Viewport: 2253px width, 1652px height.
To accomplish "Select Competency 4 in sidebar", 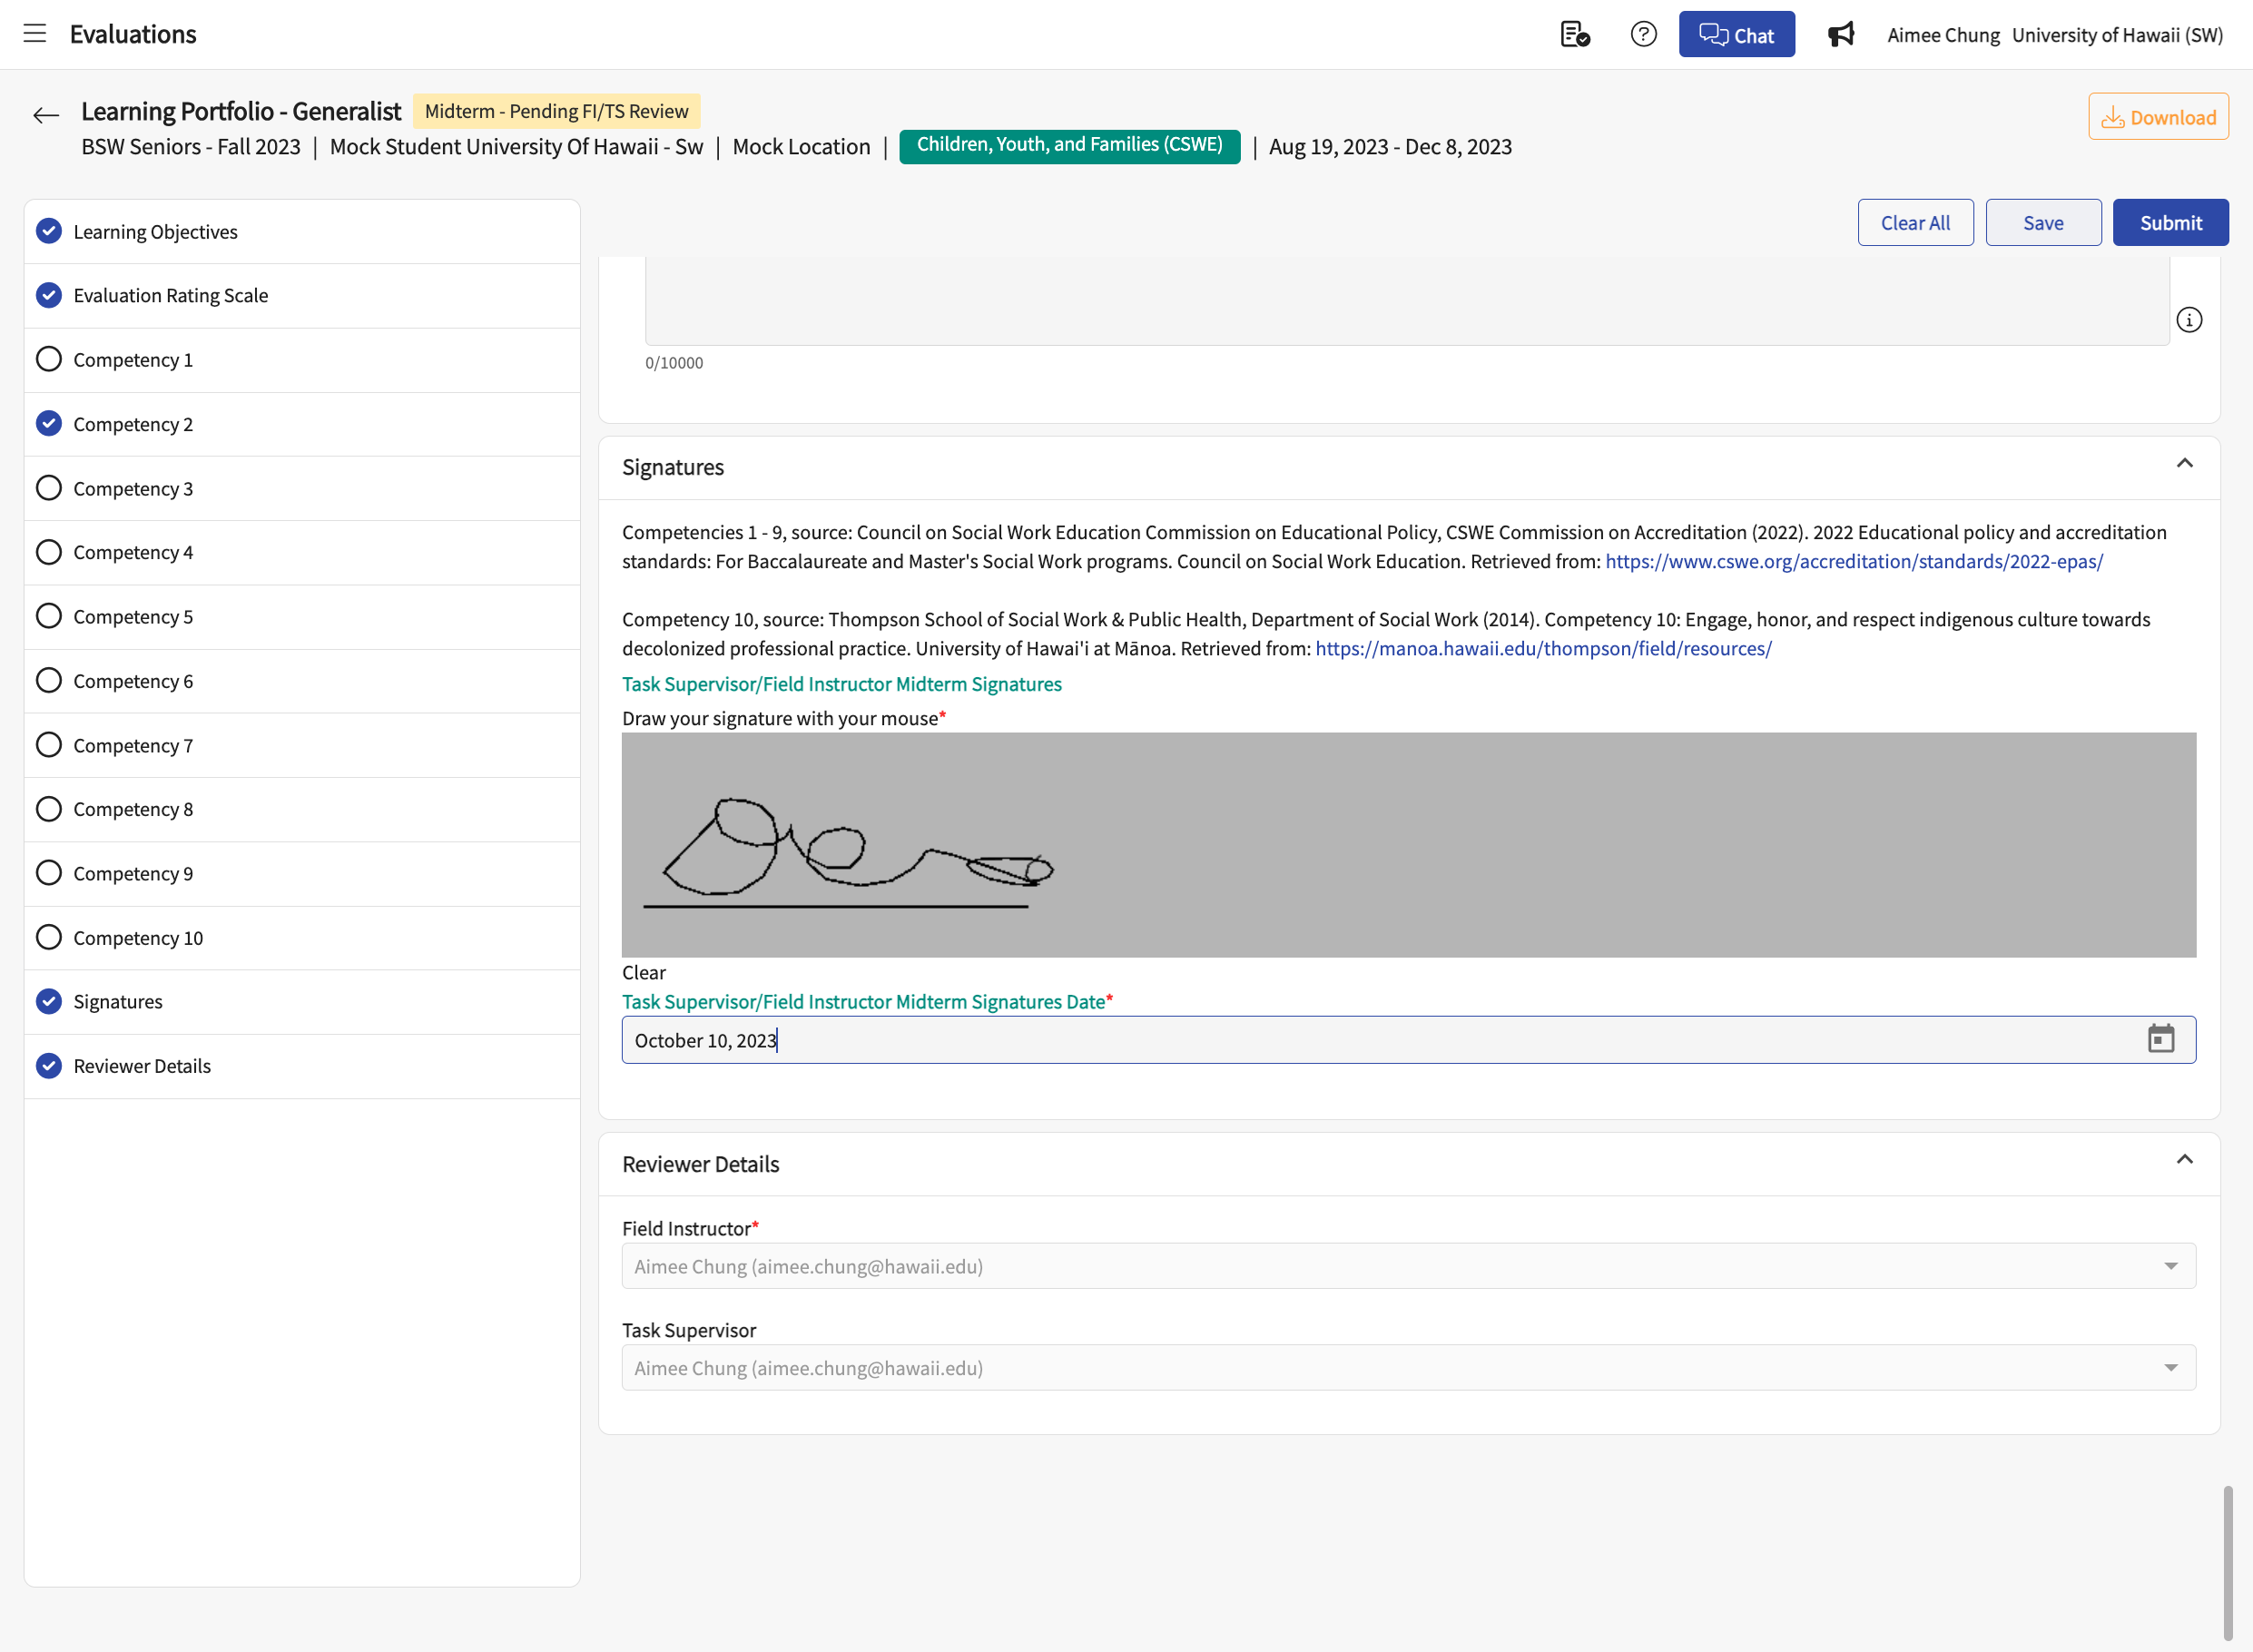I will tap(302, 552).
